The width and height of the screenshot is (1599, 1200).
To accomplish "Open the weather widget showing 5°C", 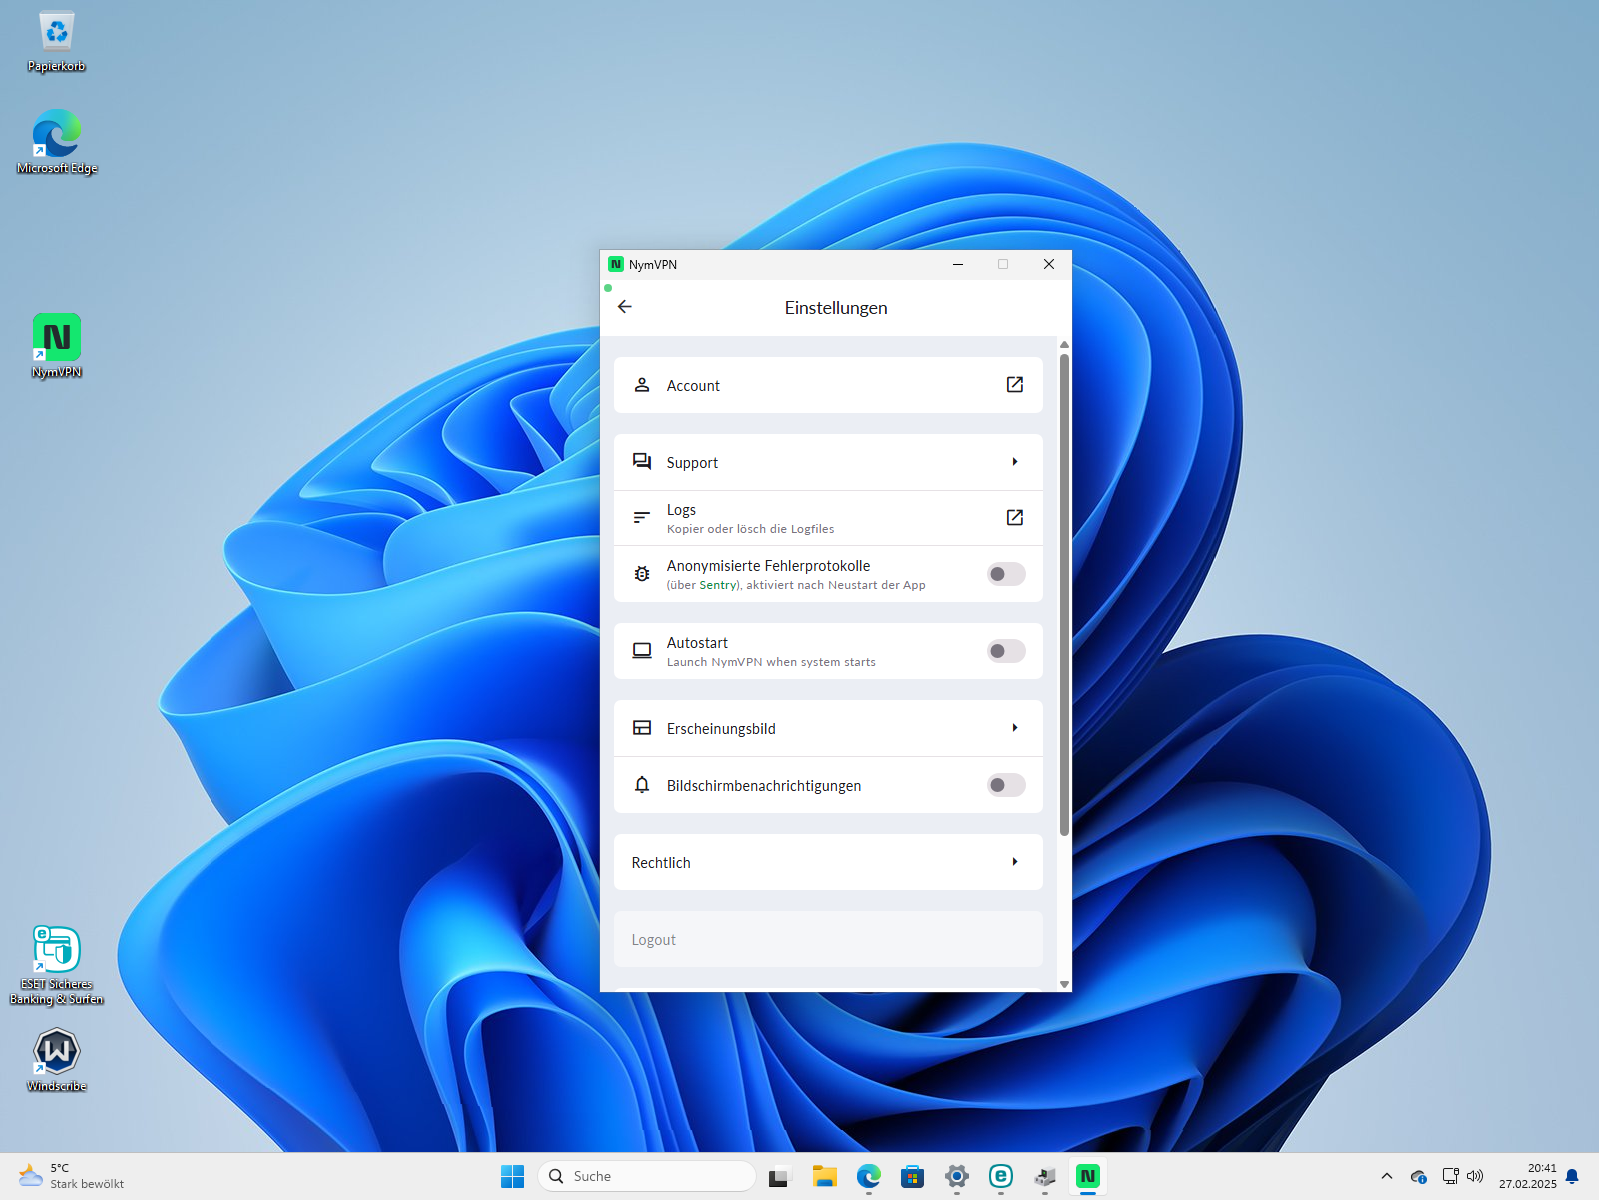I will click(x=72, y=1176).
